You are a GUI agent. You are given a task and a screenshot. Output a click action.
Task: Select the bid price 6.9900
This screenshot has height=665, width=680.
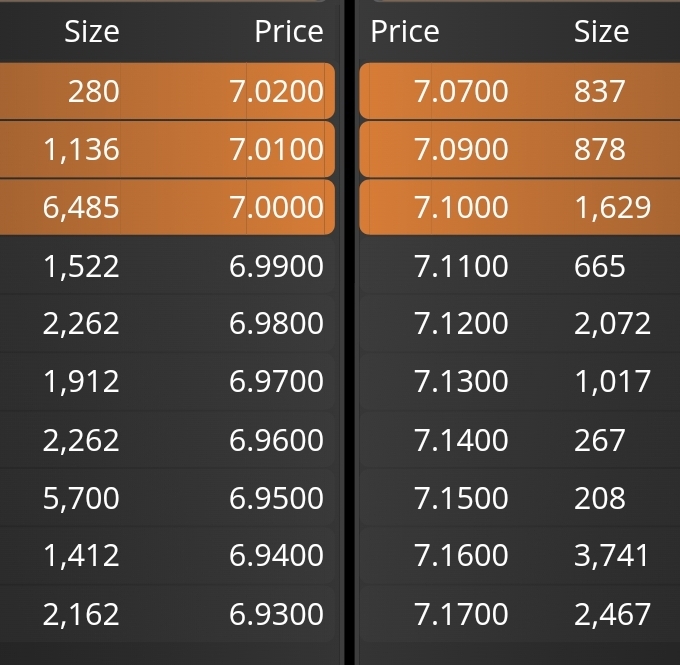pos(276,266)
